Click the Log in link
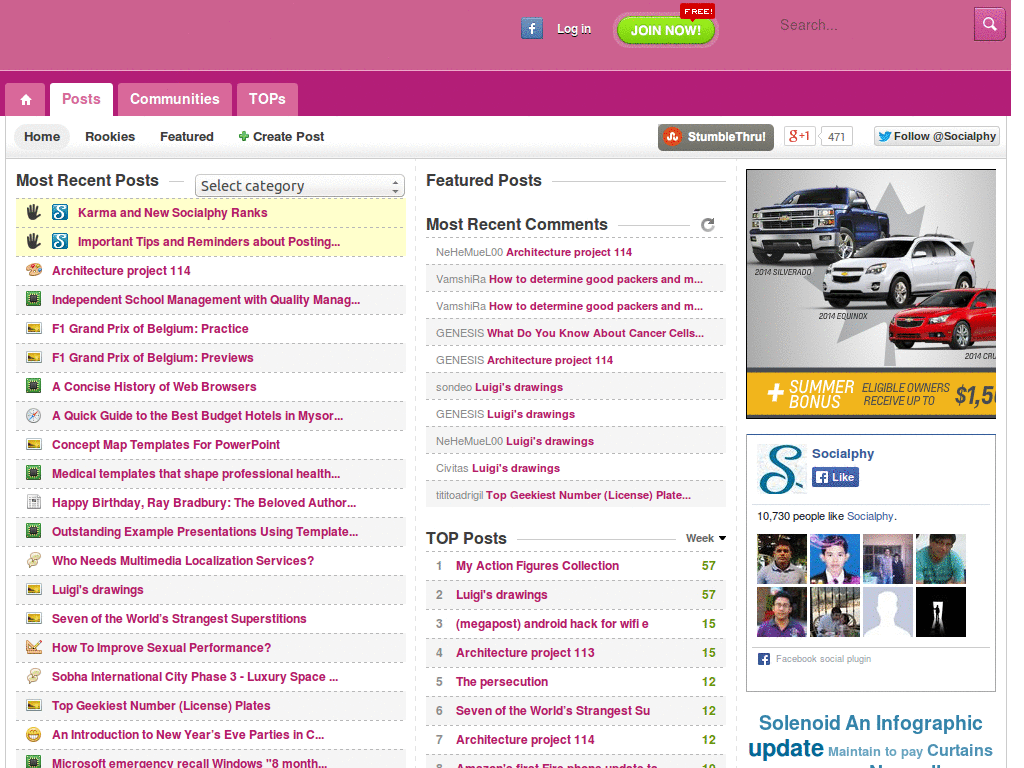 click(x=573, y=29)
